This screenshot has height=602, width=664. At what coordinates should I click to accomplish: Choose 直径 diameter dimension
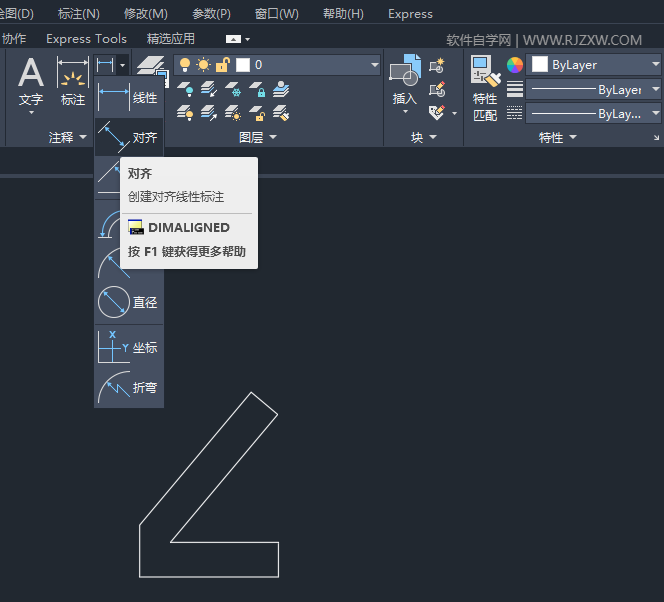[129, 302]
